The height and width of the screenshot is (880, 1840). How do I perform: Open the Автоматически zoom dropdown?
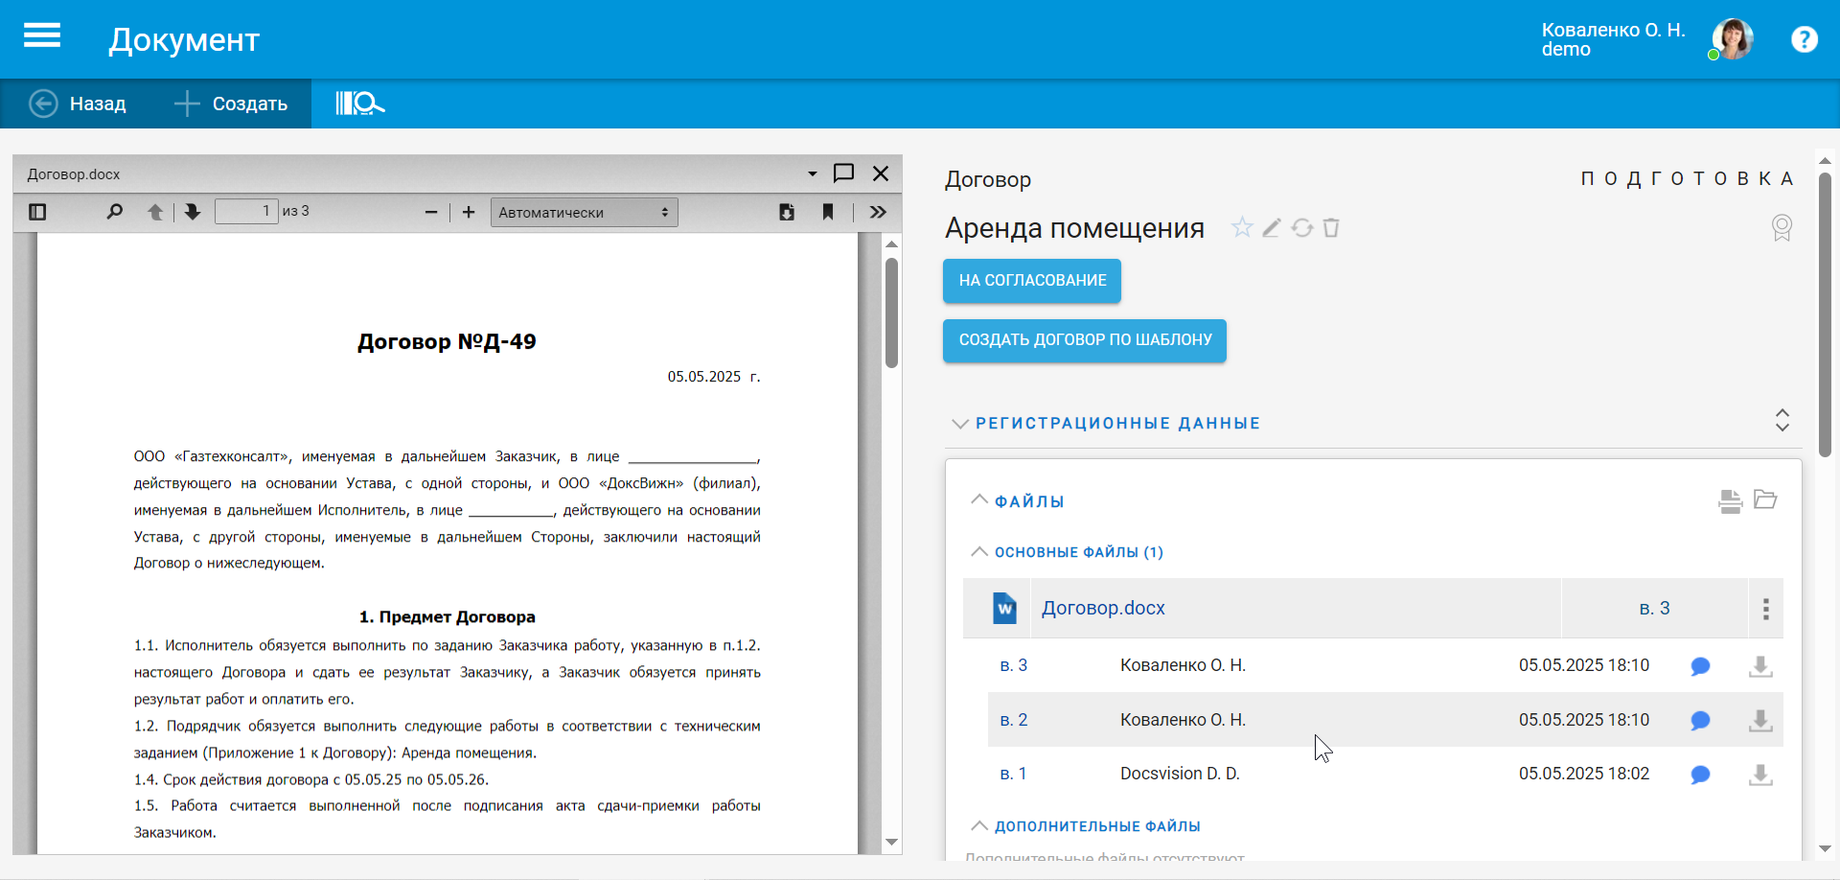click(584, 212)
